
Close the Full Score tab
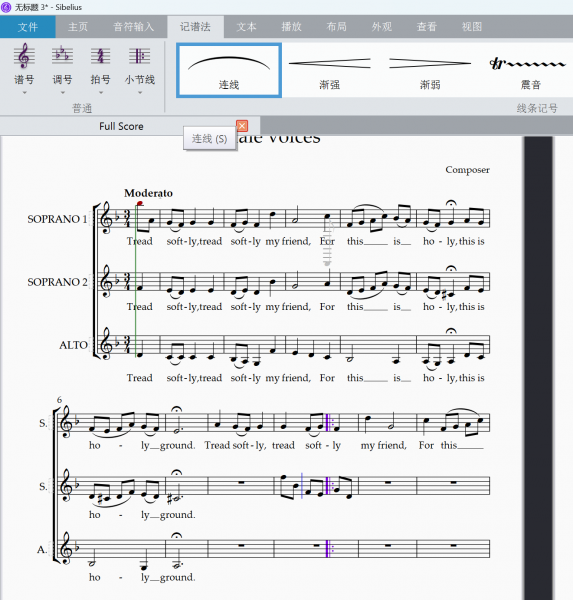point(242,126)
